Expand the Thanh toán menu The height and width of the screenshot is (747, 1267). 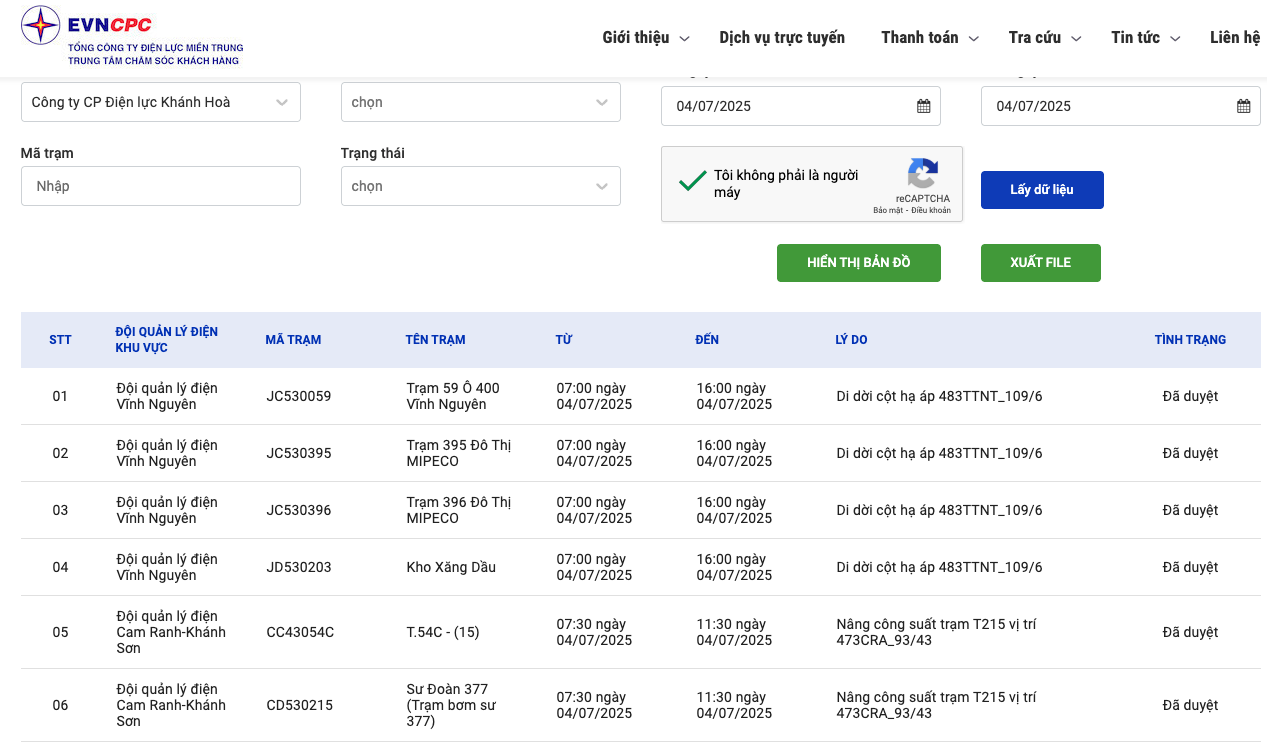[x=929, y=38]
